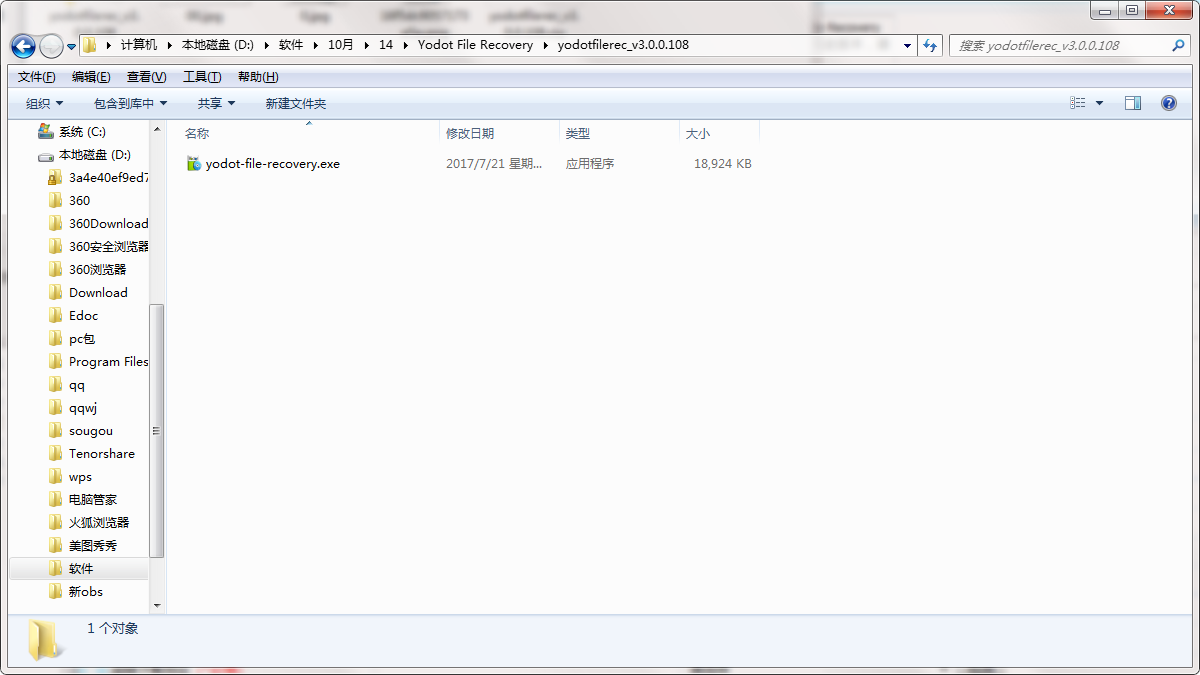Click the wps folder icon
The width and height of the screenshot is (1200, 675).
(x=56, y=476)
